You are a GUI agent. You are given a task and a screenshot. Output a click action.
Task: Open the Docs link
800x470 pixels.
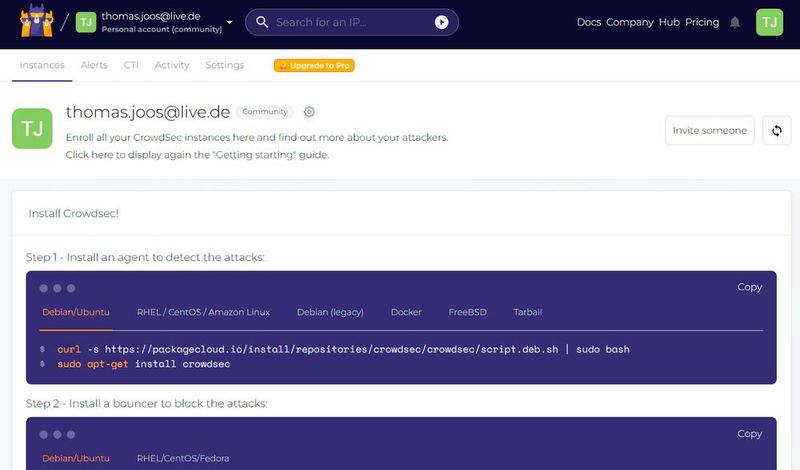tap(589, 22)
